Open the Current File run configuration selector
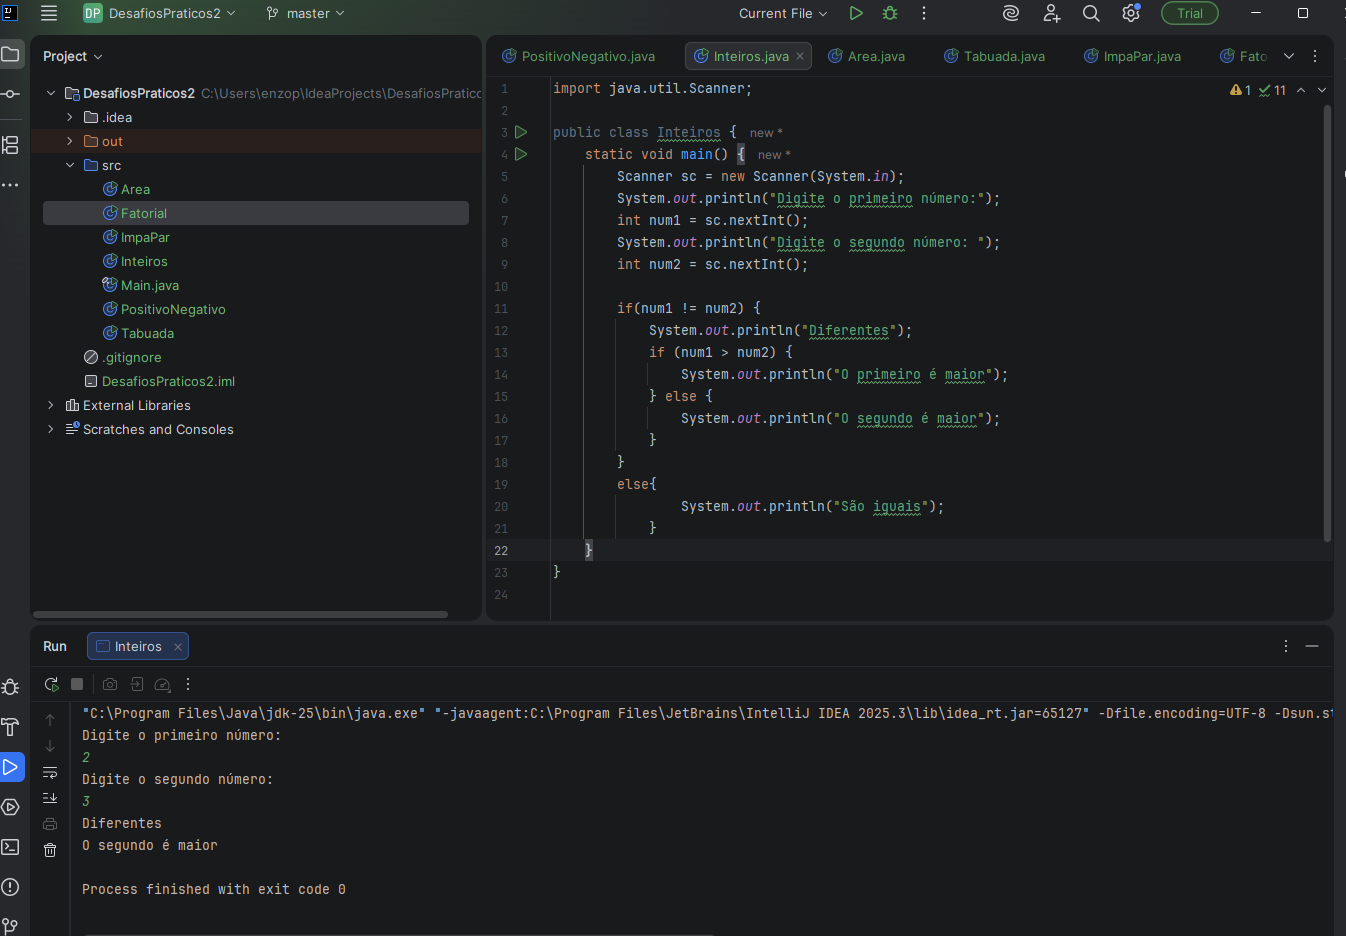The width and height of the screenshot is (1346, 936). (x=783, y=13)
